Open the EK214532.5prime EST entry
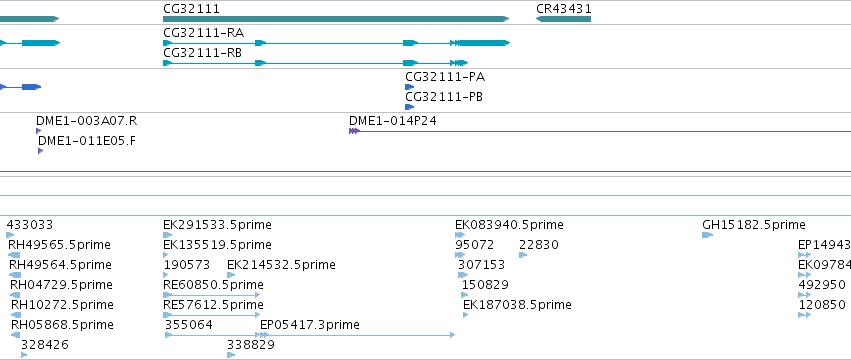This screenshot has width=851, height=360. [x=281, y=265]
